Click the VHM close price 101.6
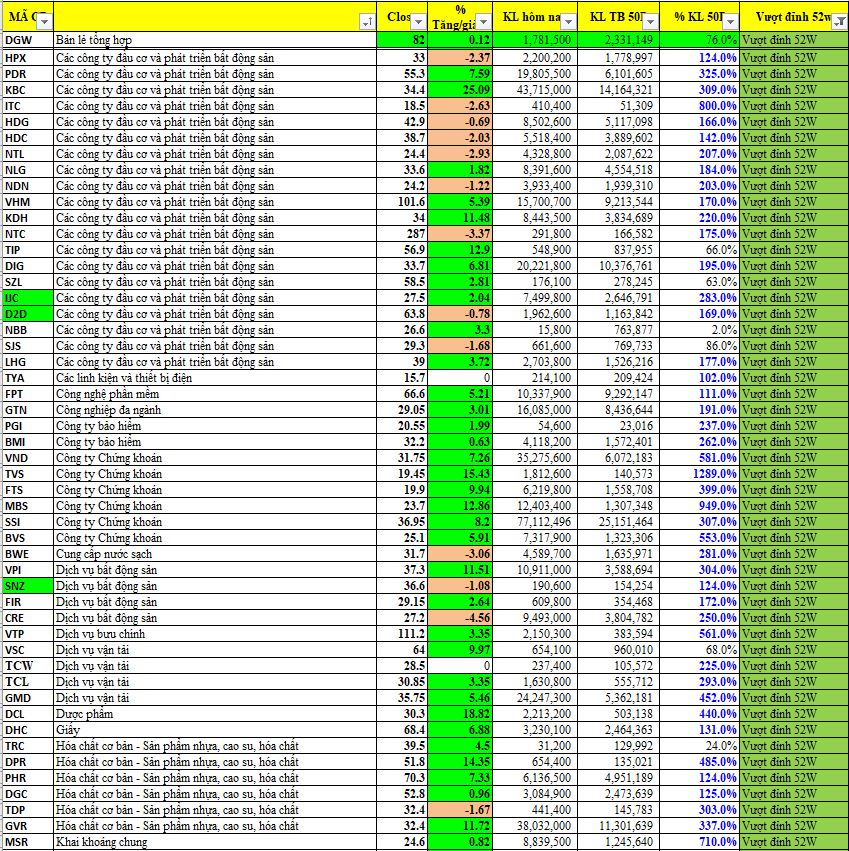849x851 pixels. (x=404, y=202)
